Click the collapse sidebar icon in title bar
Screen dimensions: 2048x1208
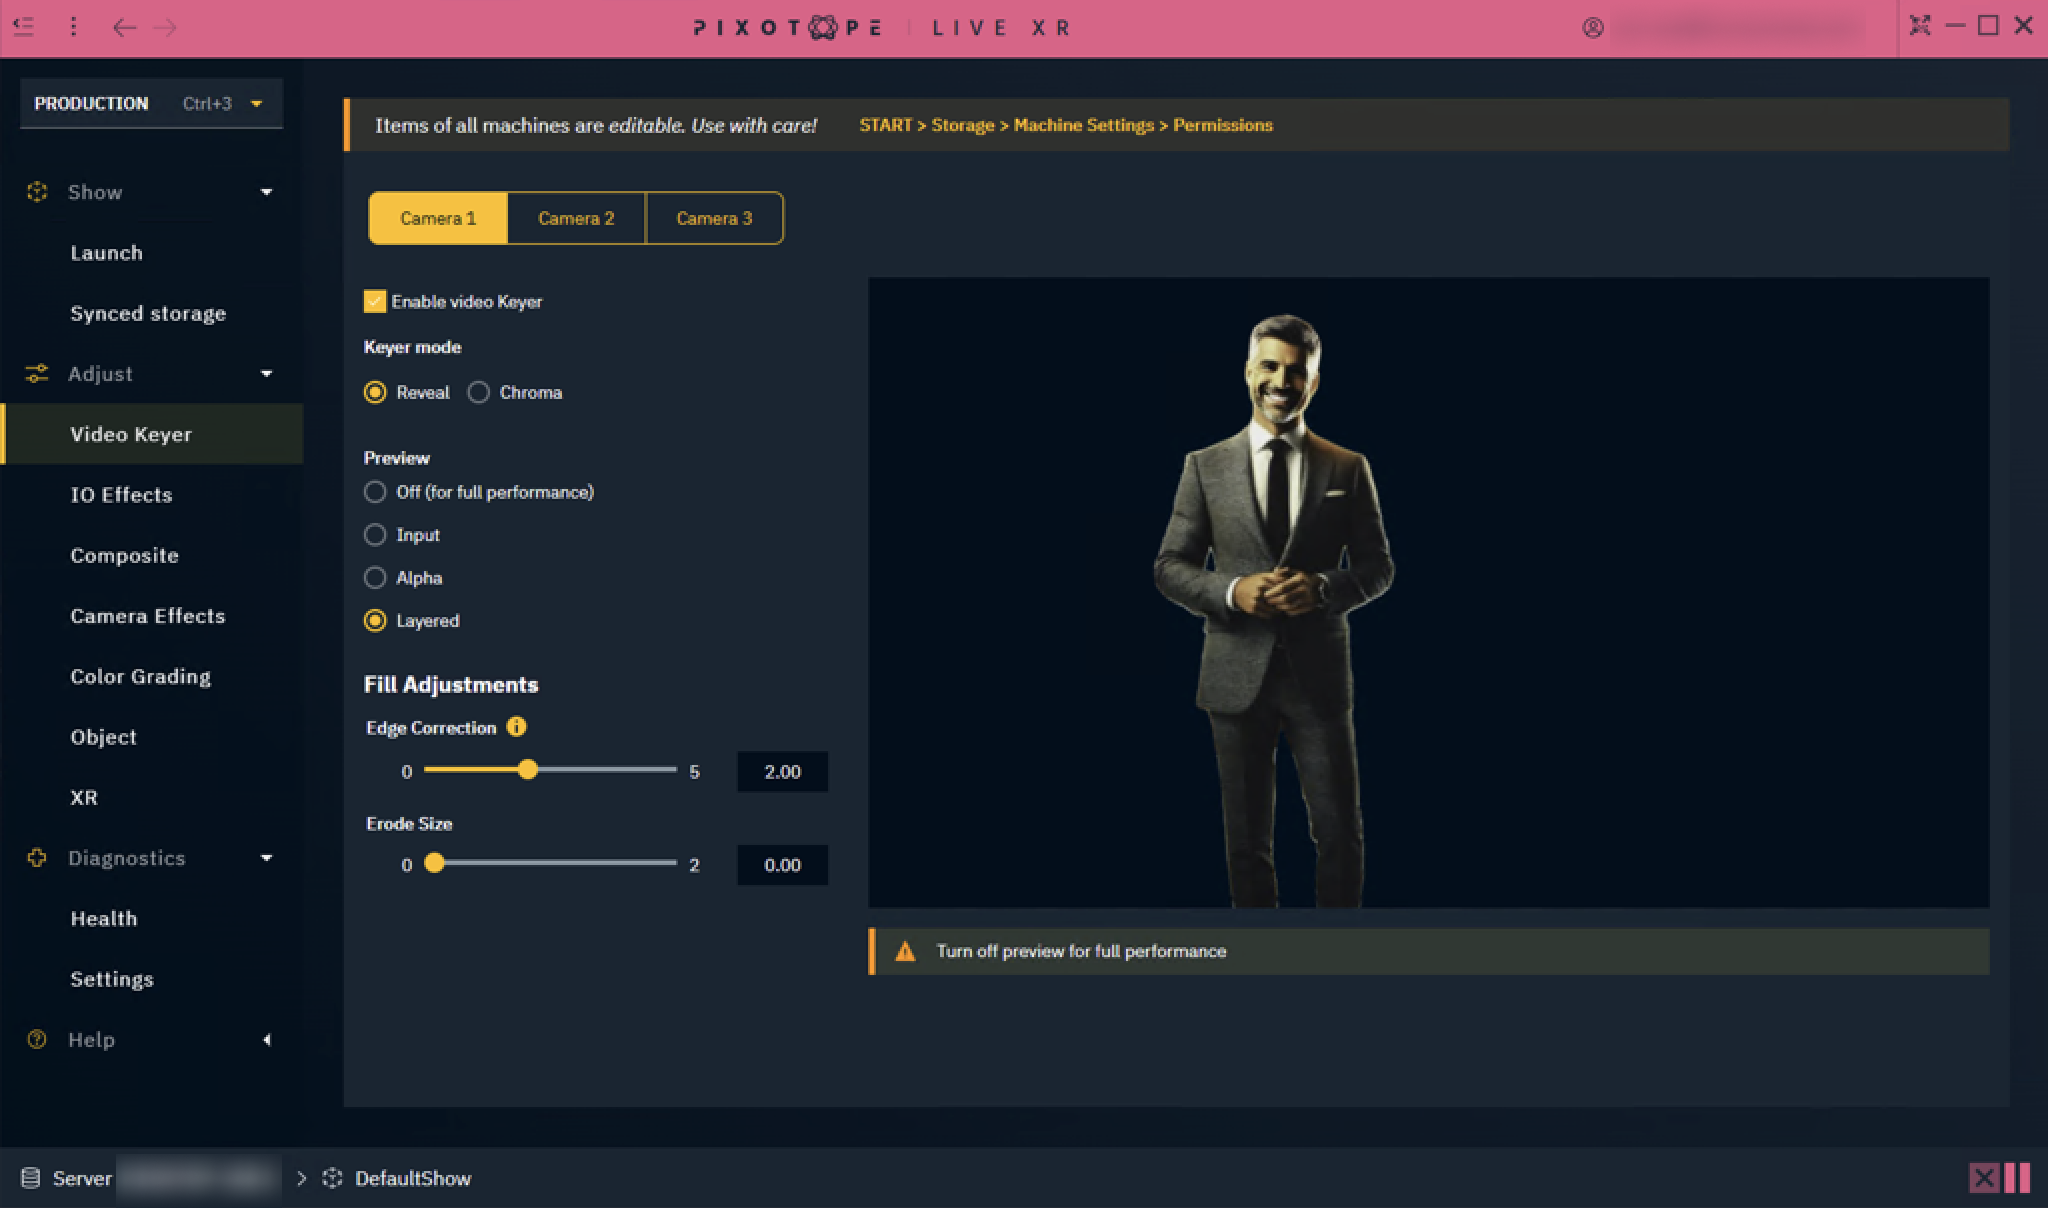click(24, 27)
